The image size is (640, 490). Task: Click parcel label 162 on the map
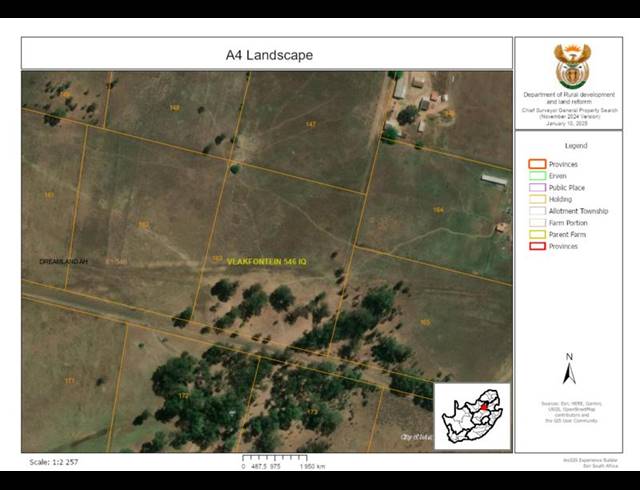tap(144, 225)
